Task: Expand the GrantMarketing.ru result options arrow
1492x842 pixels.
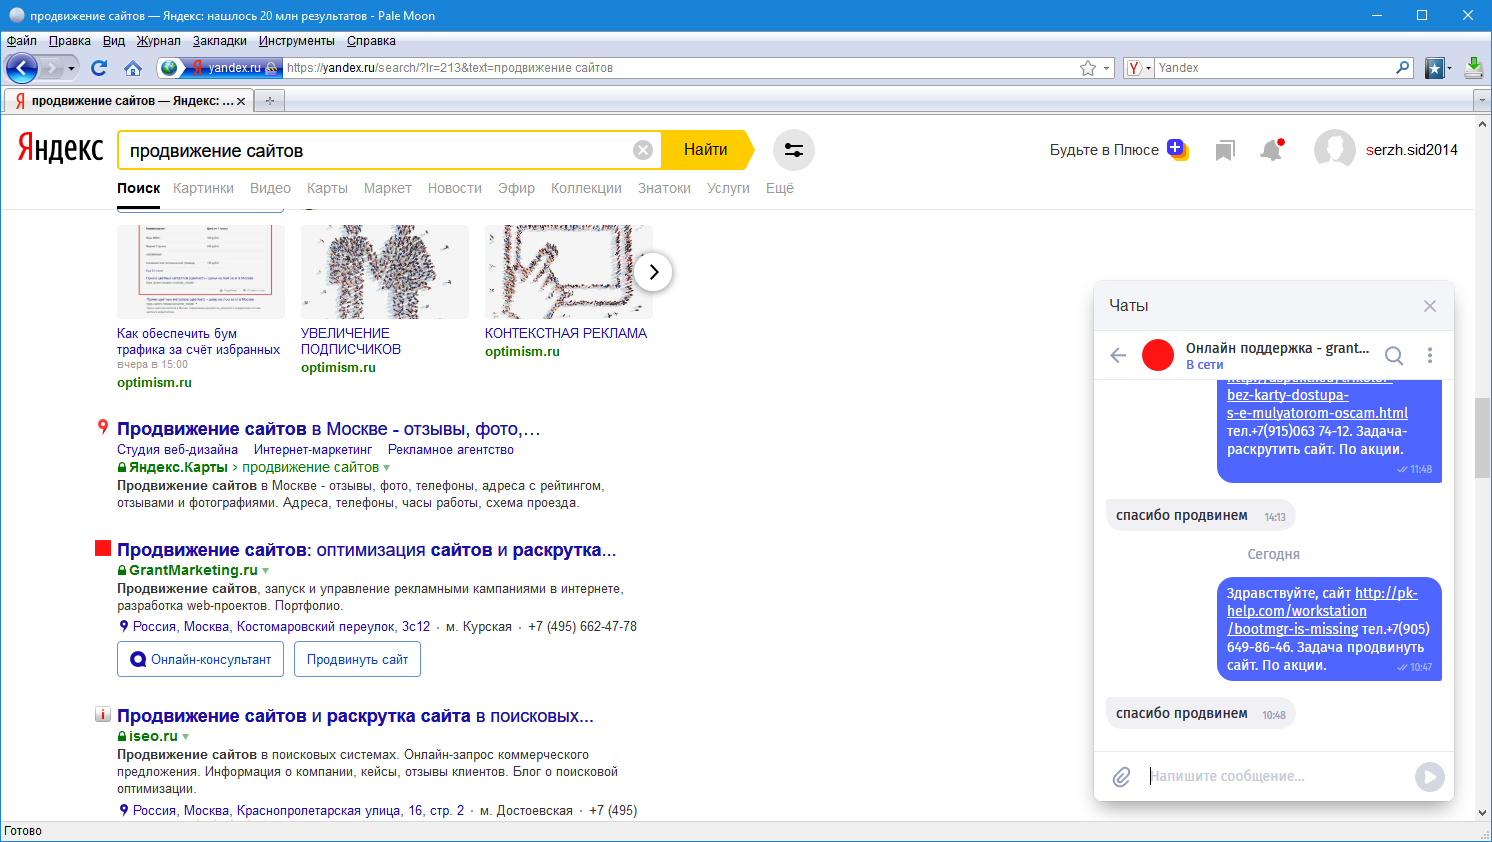Action: coord(266,571)
